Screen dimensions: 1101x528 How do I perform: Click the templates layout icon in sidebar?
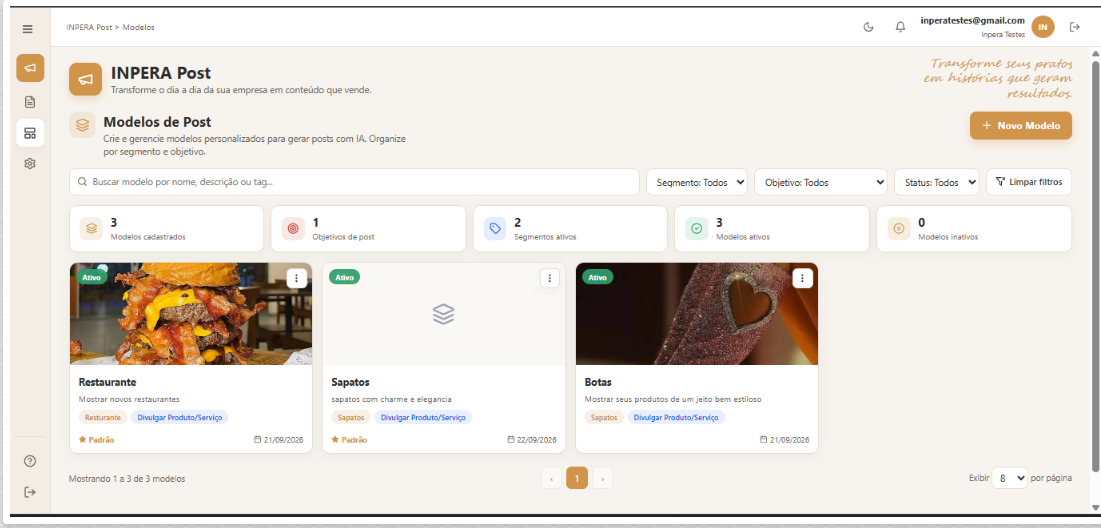[x=30, y=133]
